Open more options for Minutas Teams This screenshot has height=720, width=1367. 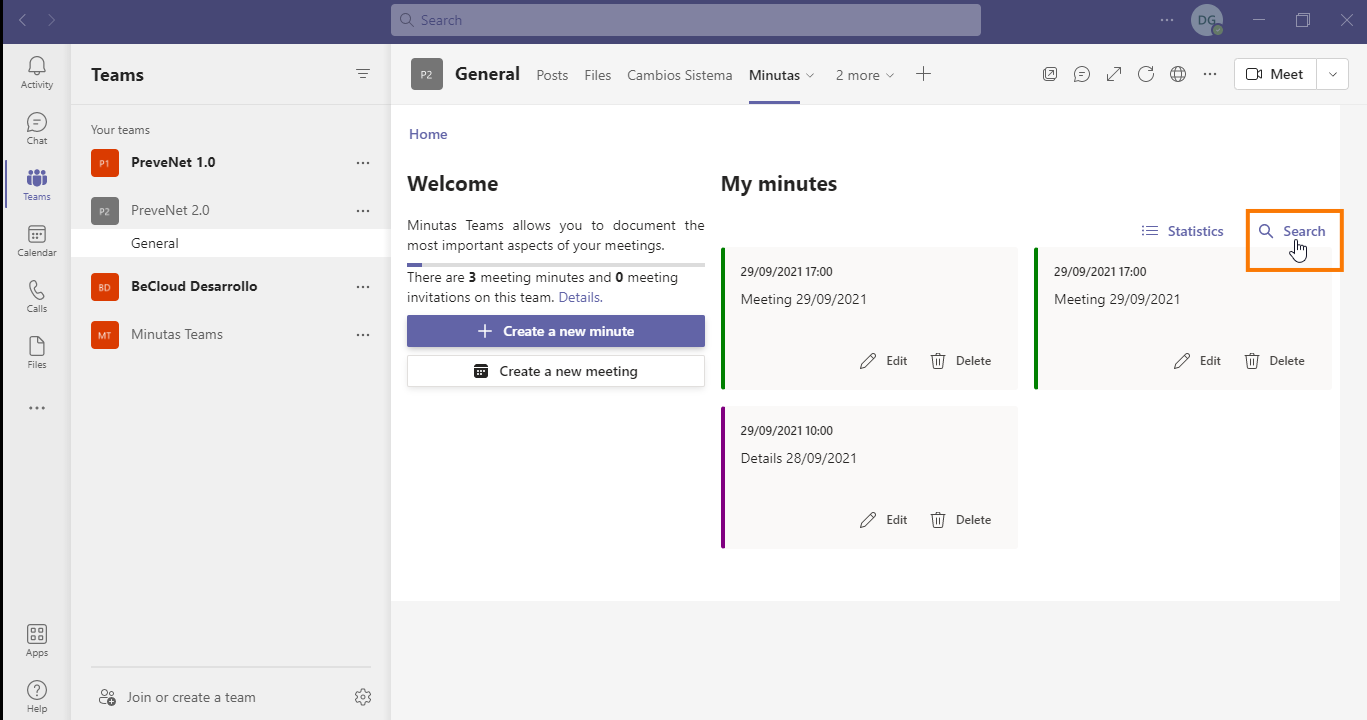coord(363,334)
